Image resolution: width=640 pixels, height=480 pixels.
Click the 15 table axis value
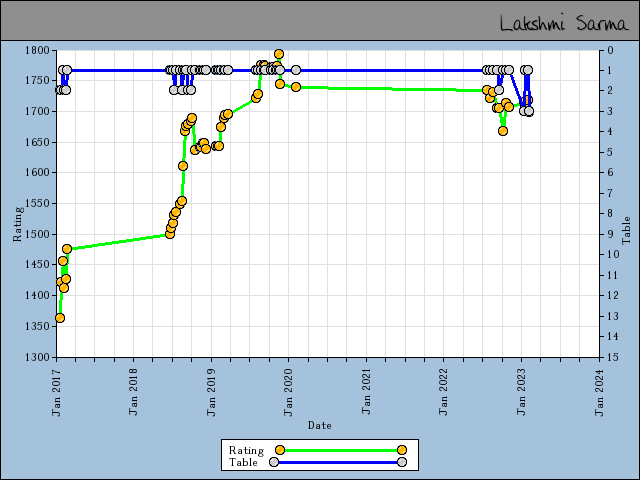(613, 357)
